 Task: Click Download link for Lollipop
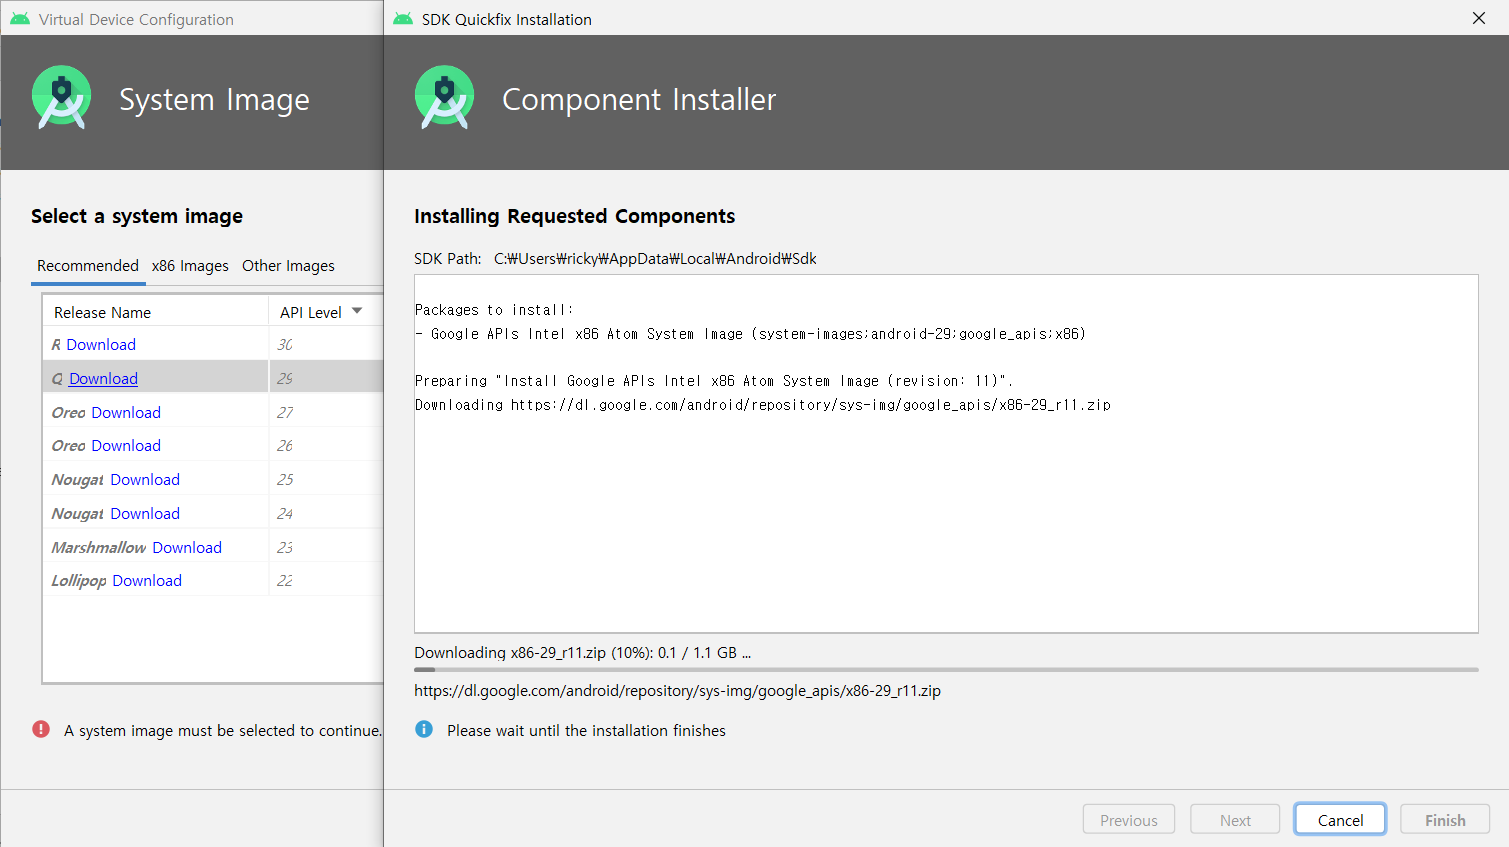click(147, 580)
